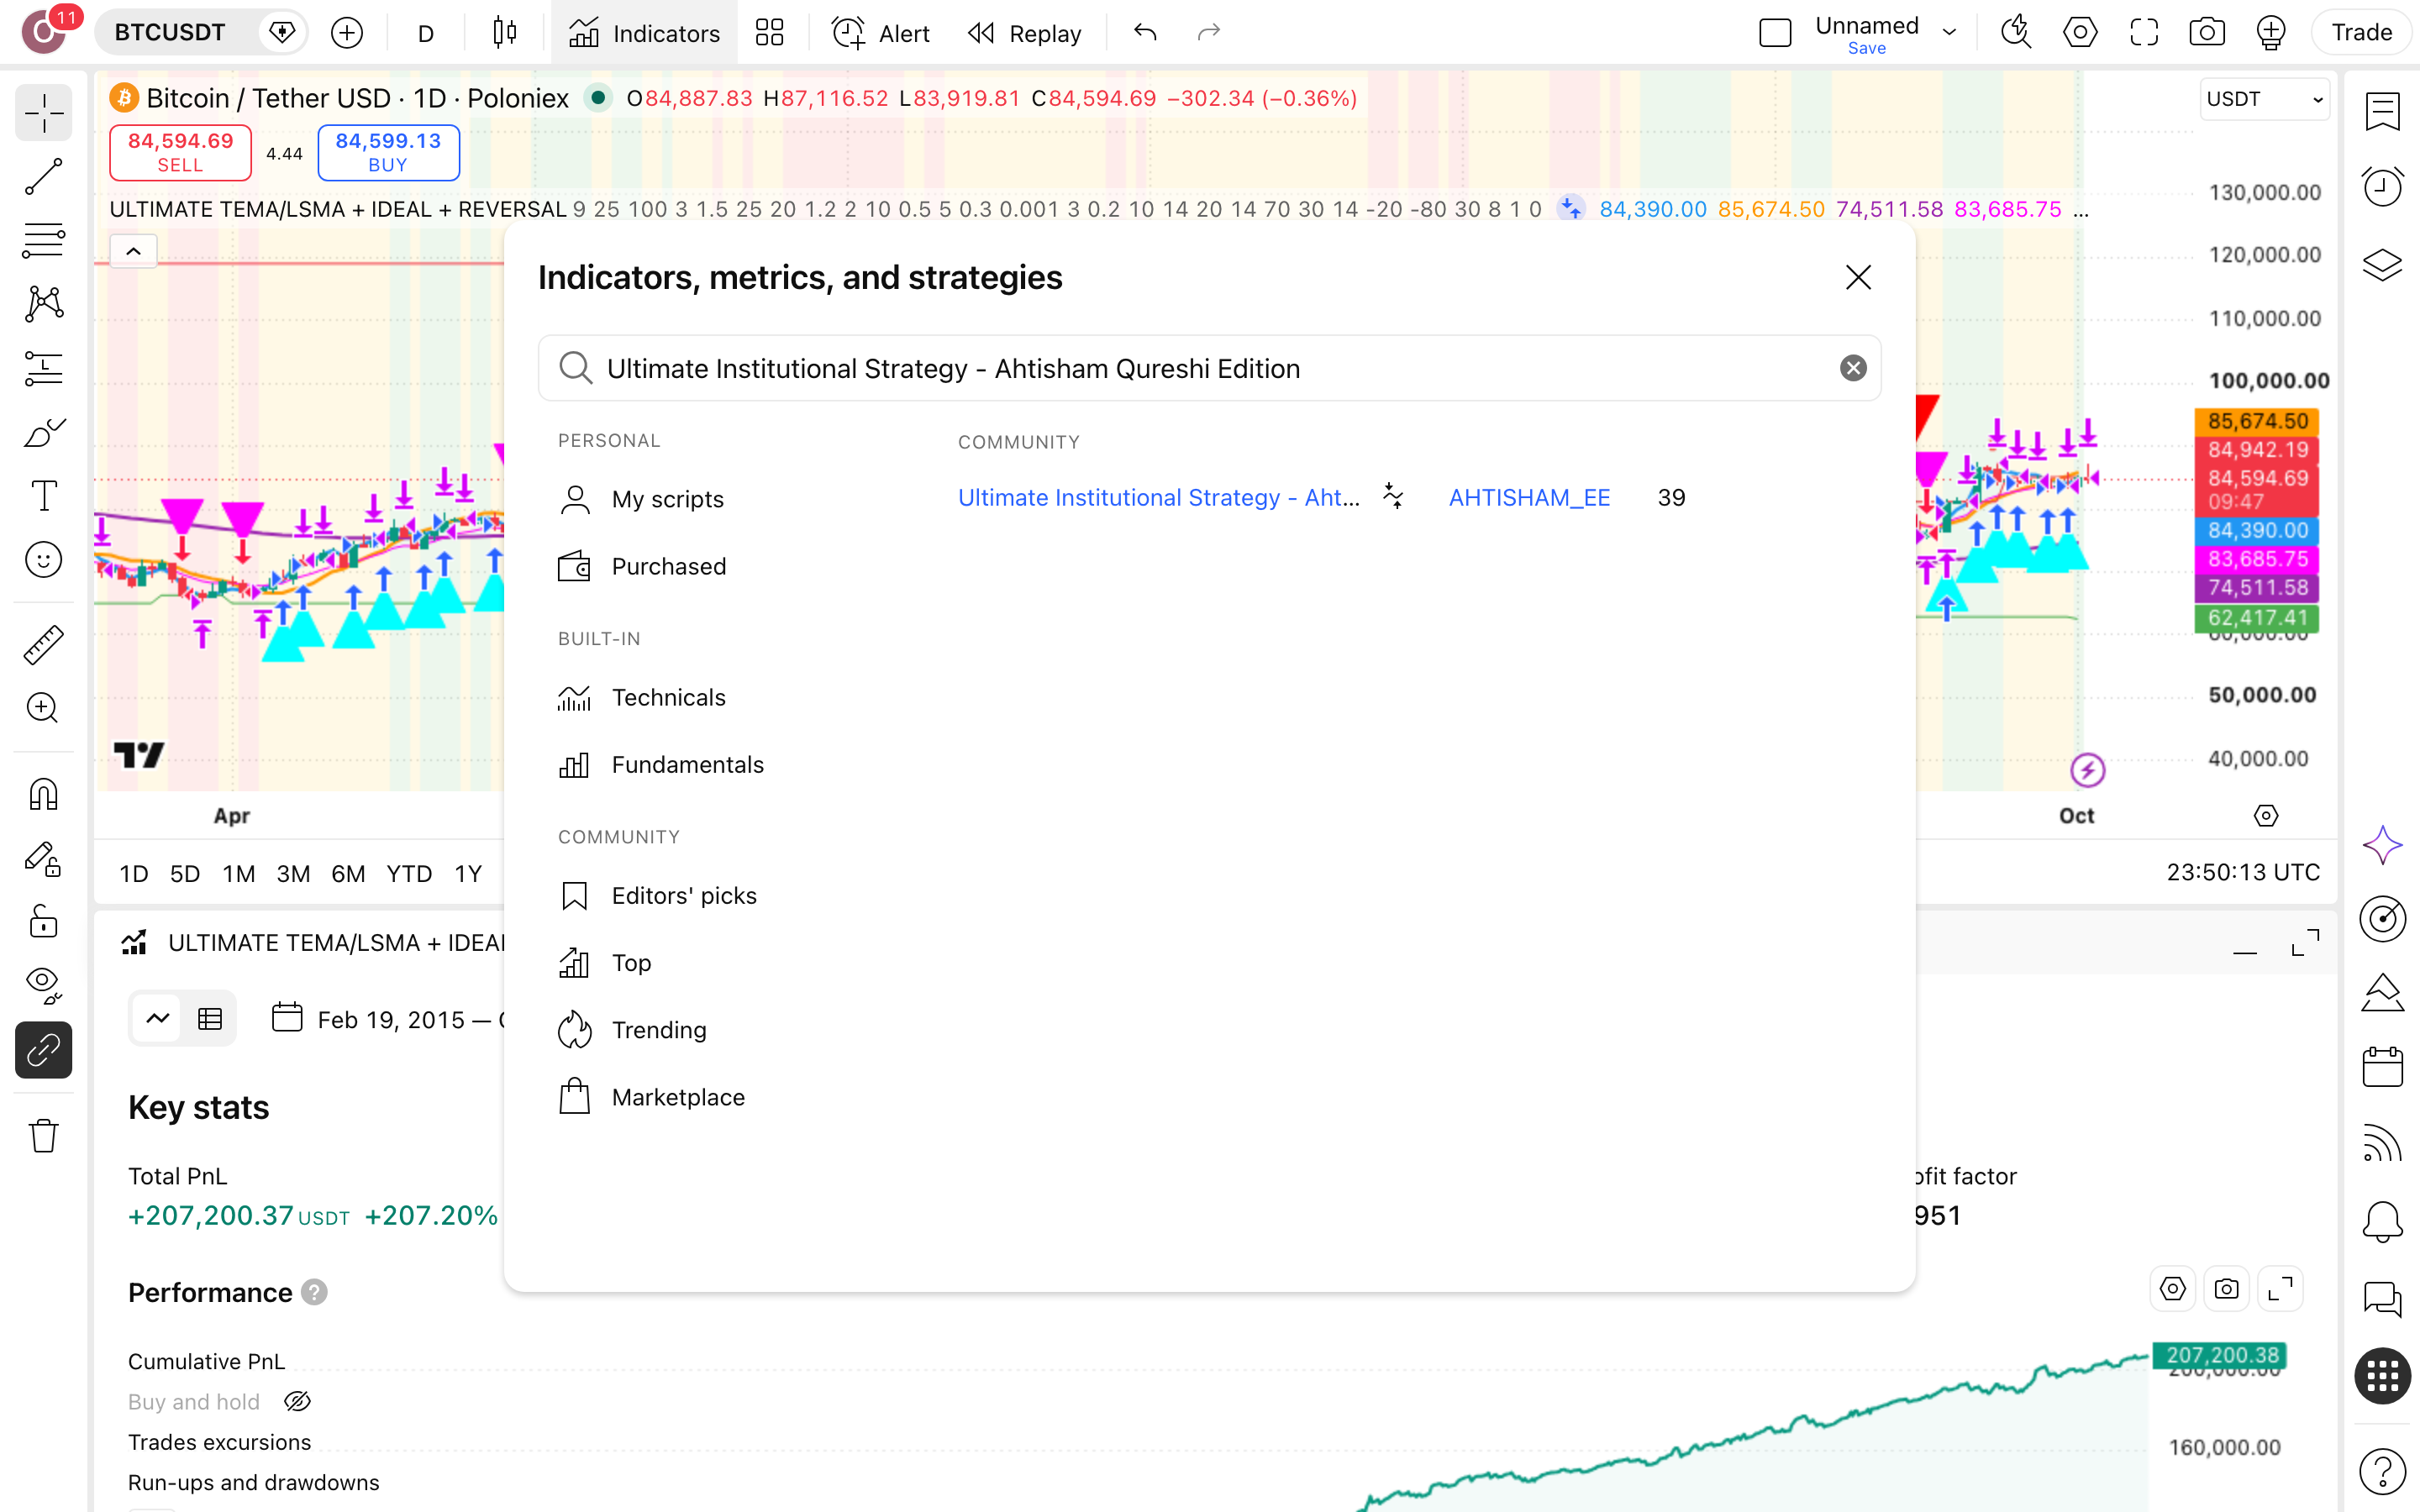This screenshot has width=2420, height=1512.
Task: Open author AHTISHAM_EE profile link
Action: point(1529,498)
